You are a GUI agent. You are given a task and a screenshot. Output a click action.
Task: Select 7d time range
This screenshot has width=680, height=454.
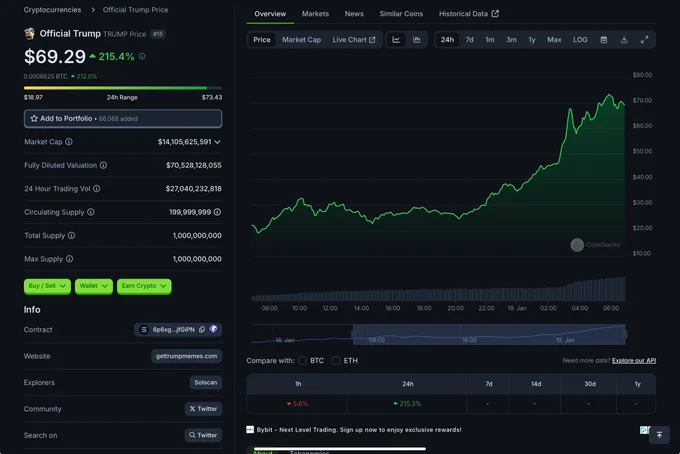coord(469,39)
